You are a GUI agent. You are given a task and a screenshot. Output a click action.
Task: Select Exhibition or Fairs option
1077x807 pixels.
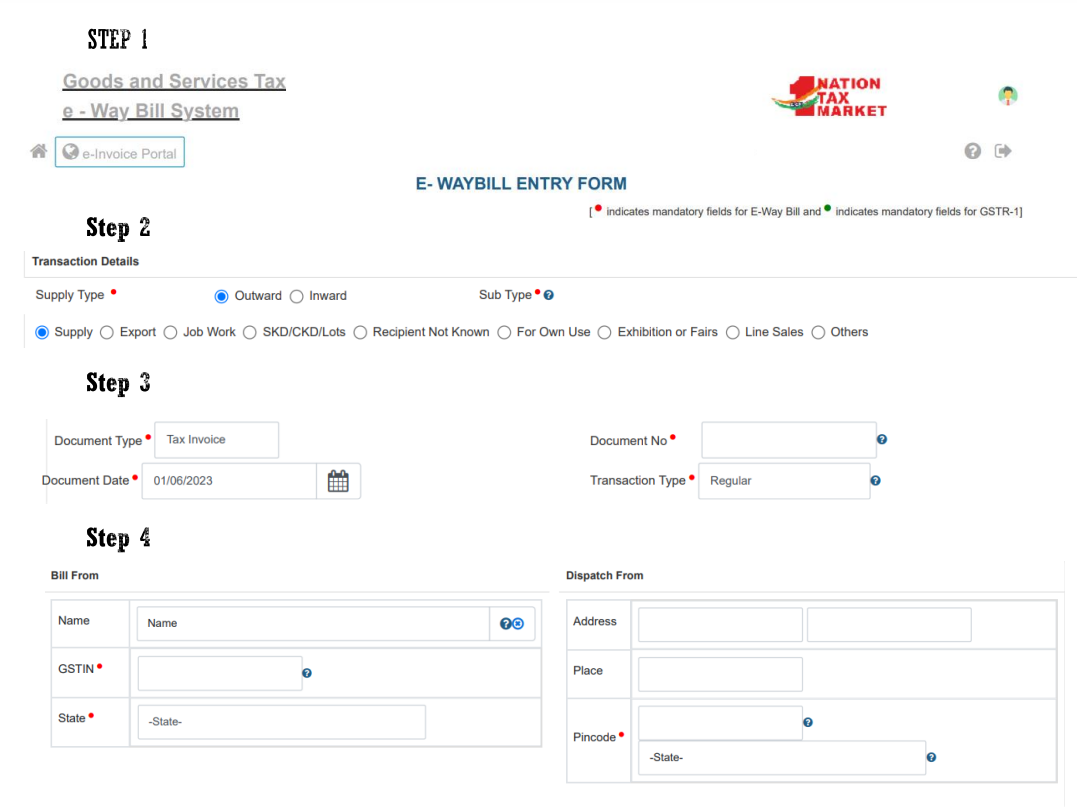(604, 332)
